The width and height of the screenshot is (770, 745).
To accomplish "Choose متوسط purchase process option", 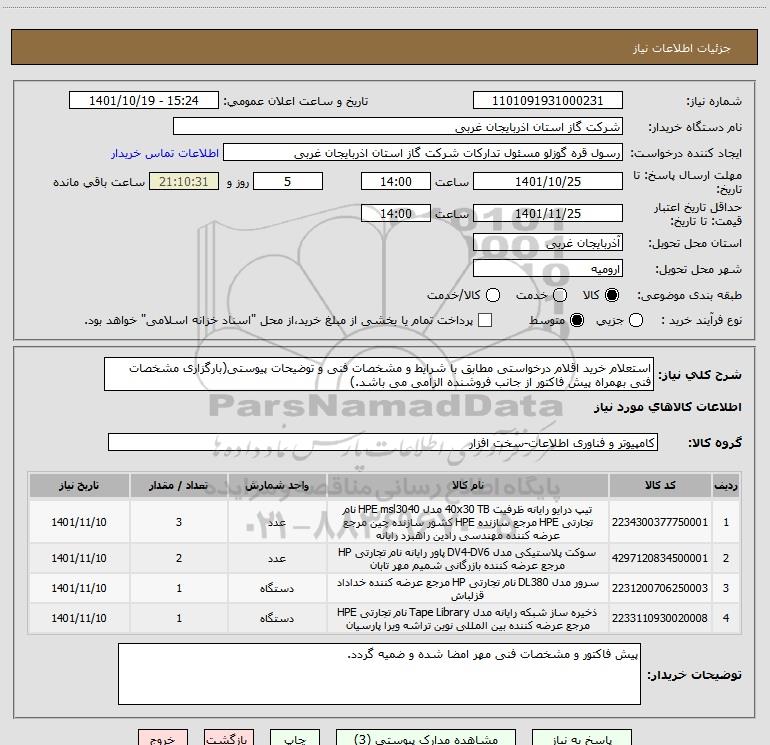I will [577, 320].
